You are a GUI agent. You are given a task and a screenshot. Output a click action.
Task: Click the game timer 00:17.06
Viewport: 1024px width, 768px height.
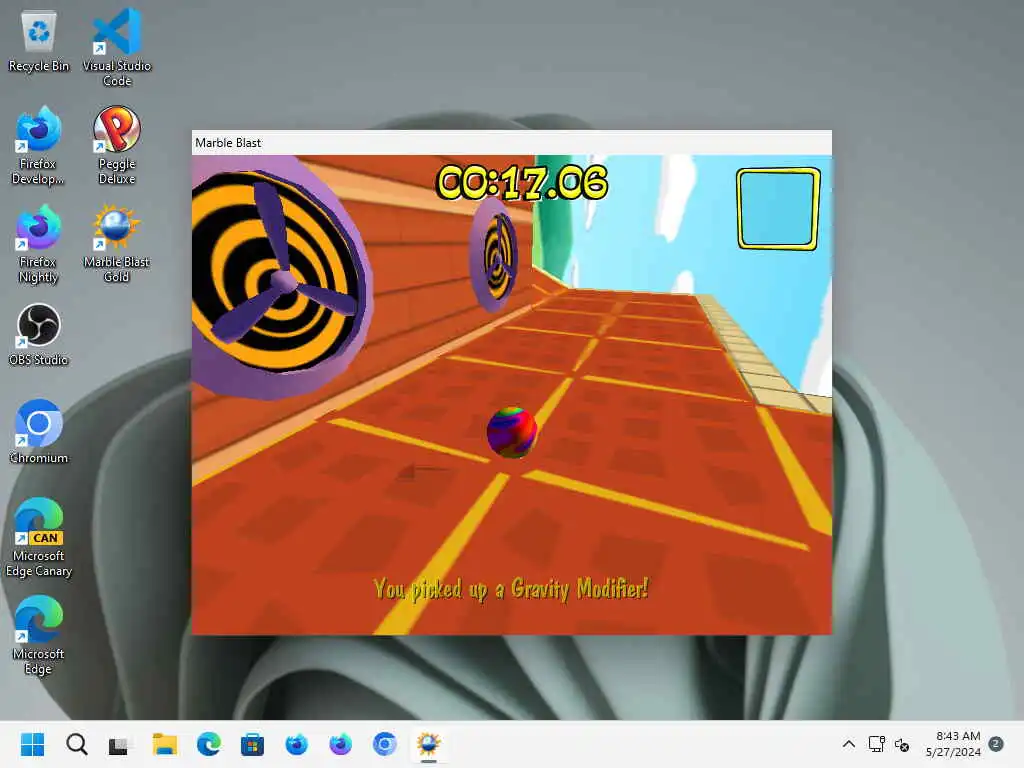522,182
